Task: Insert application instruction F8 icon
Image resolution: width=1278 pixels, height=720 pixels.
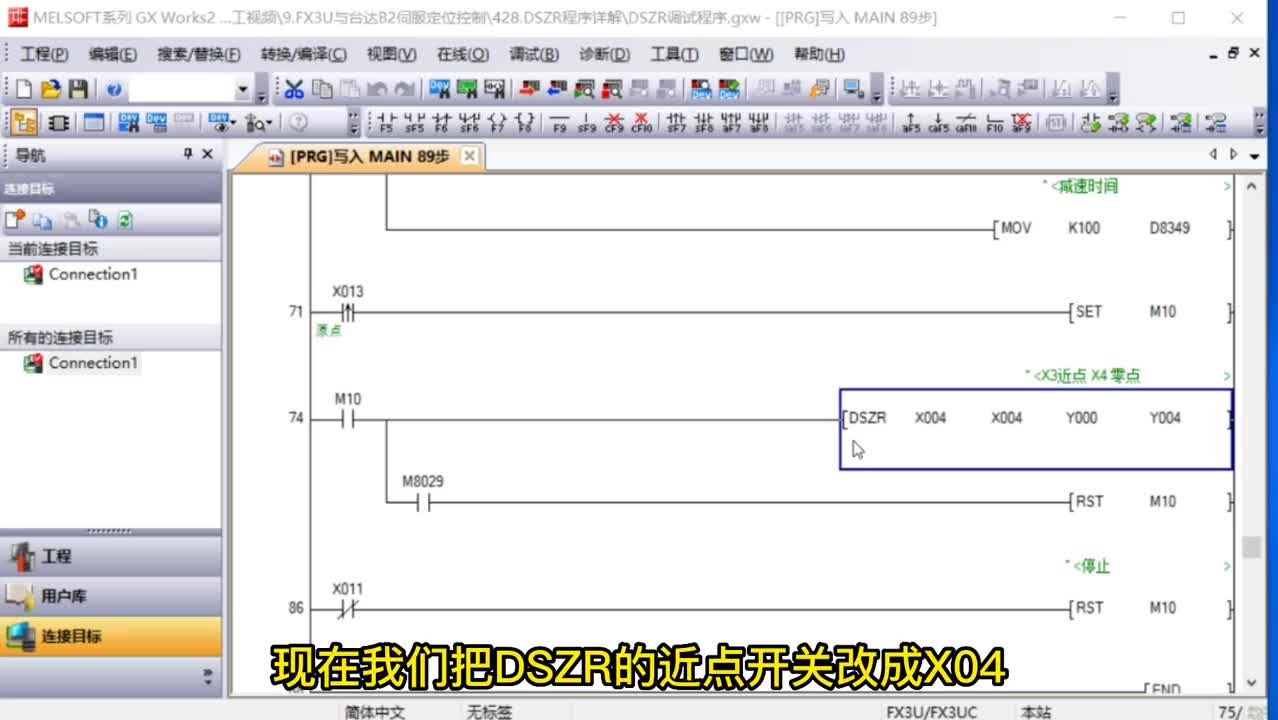Action: click(x=524, y=123)
